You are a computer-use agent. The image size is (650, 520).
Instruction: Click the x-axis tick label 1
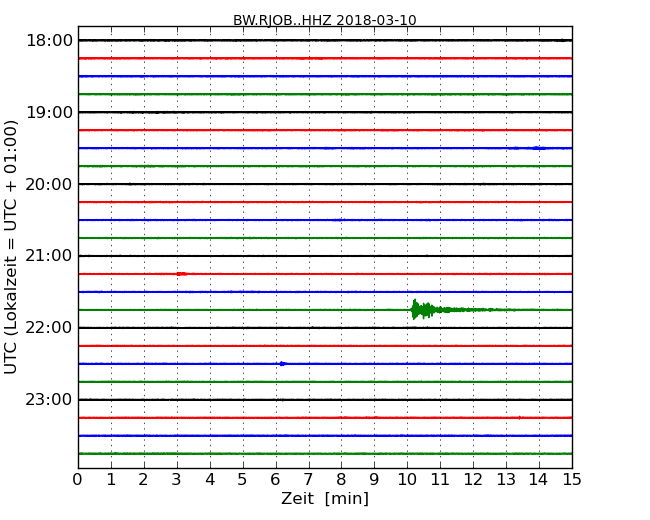pos(111,480)
